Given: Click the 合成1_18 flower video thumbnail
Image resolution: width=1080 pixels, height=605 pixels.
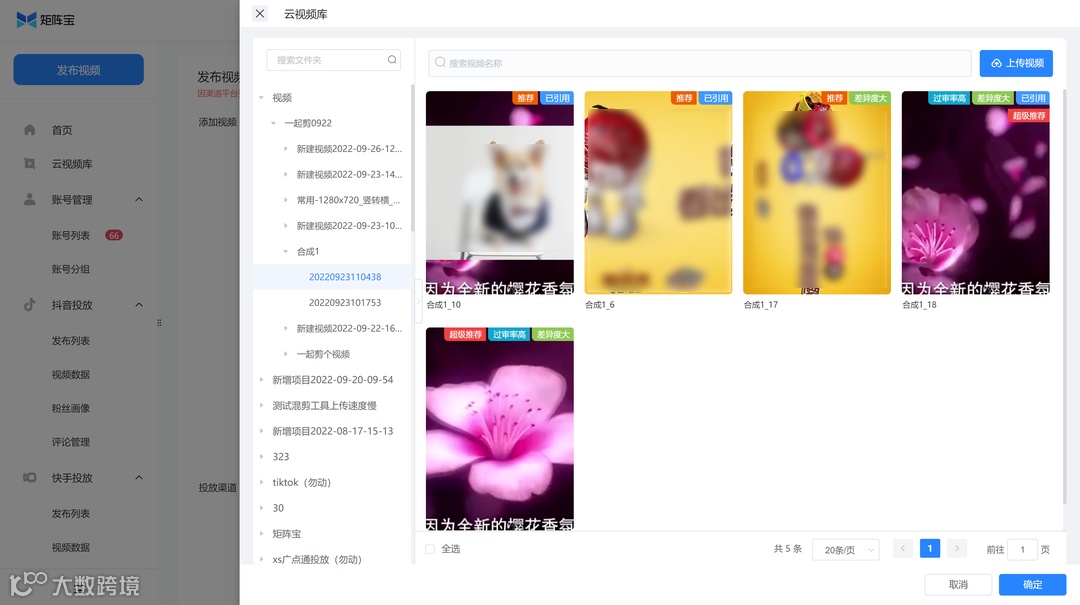Looking at the screenshot, I should (x=975, y=190).
